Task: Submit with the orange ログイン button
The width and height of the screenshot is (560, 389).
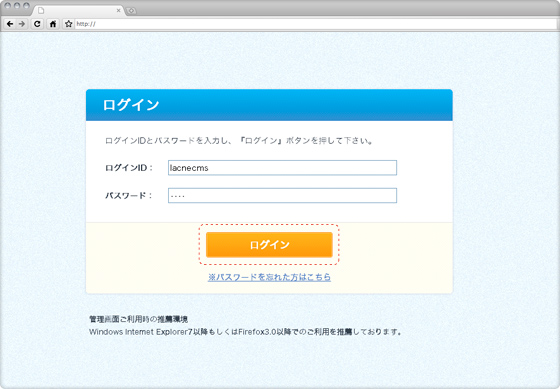Action: click(x=269, y=245)
